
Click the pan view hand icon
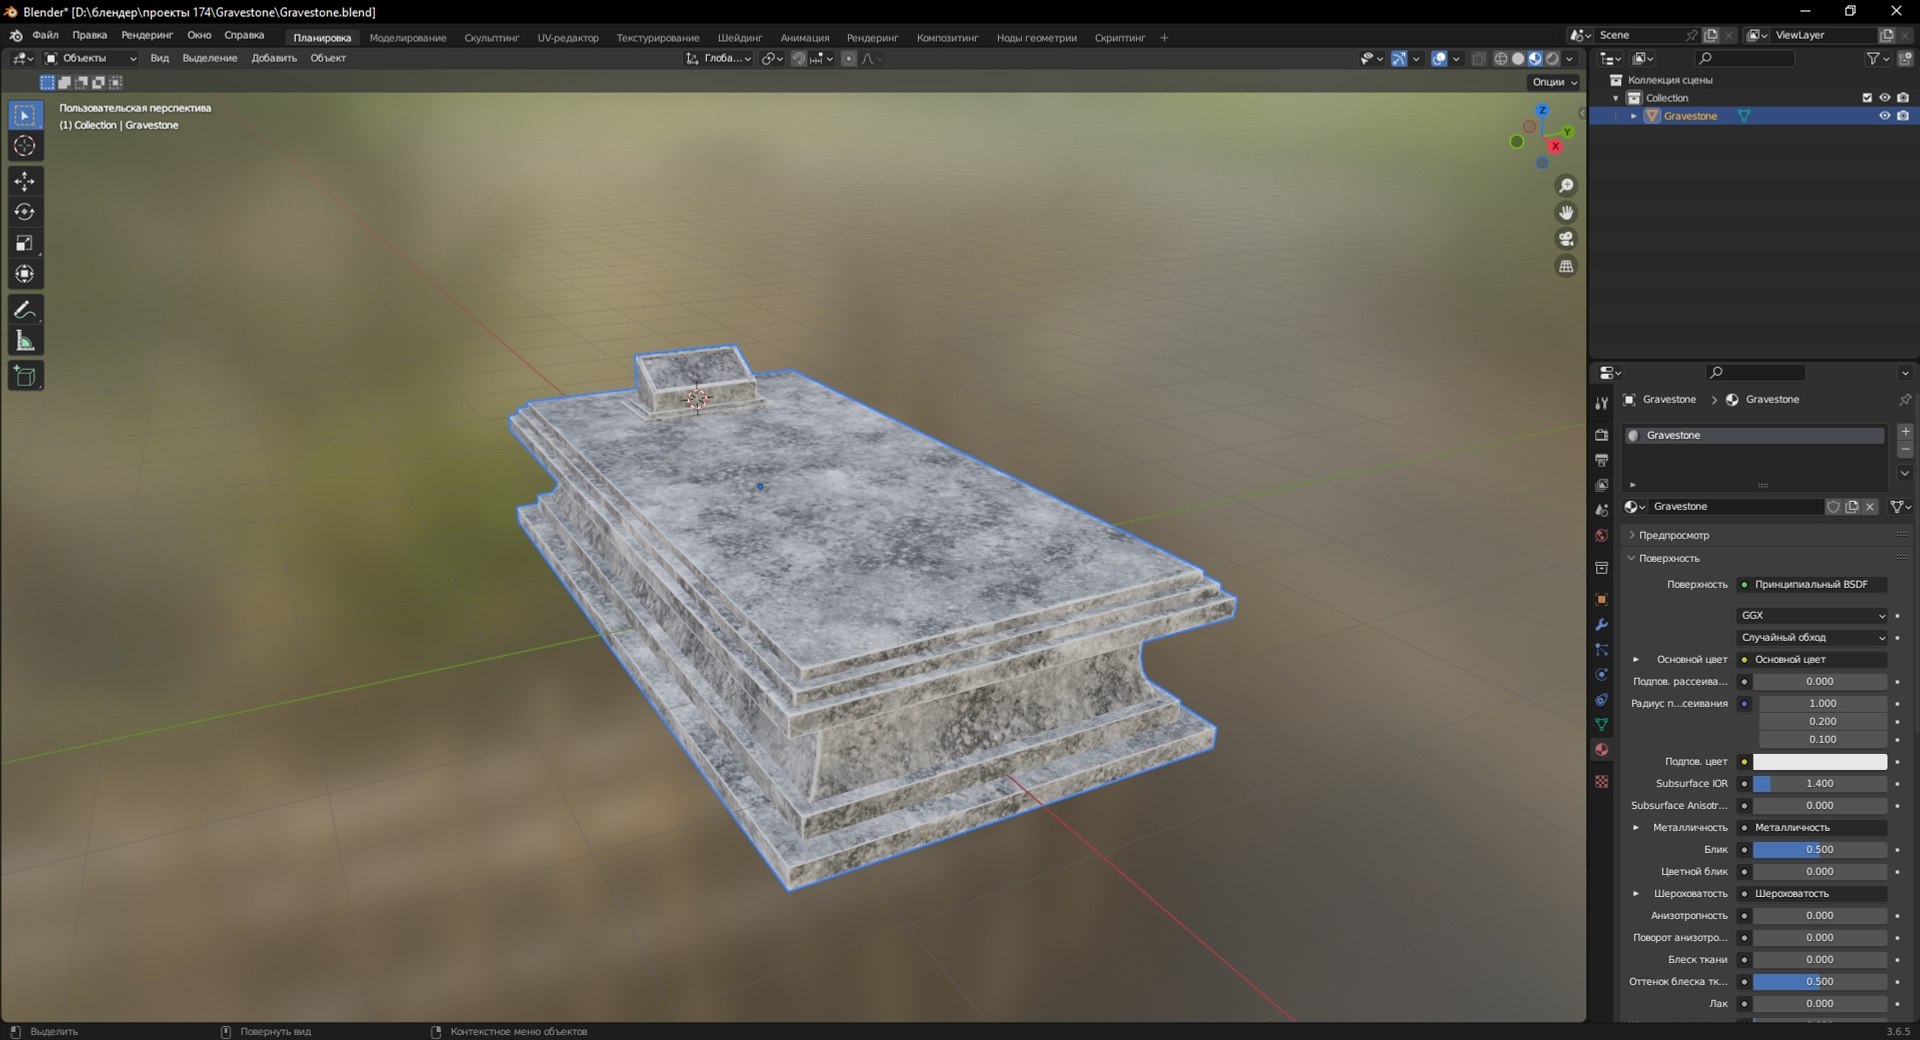[1566, 212]
